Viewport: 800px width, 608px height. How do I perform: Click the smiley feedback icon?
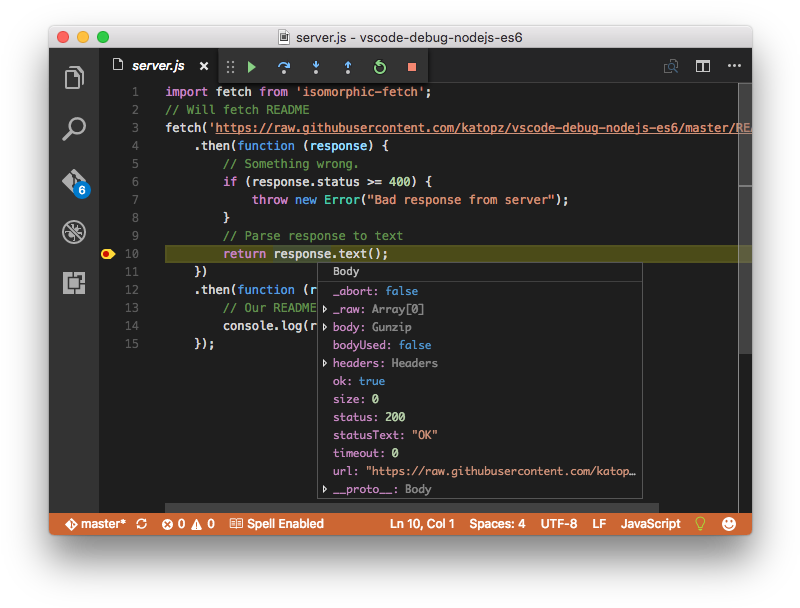tap(729, 523)
